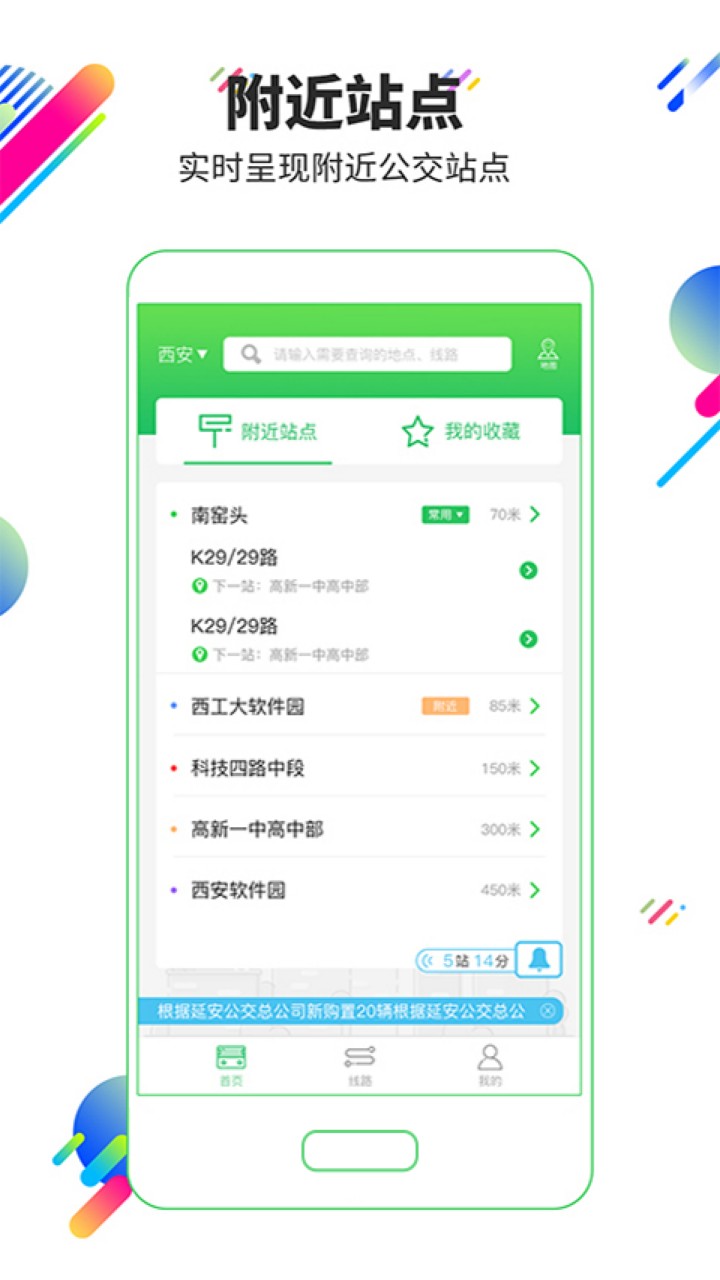The width and height of the screenshot is (720, 1280).
Task: Expand 科技四路中段 station chevron
Action: (535, 768)
